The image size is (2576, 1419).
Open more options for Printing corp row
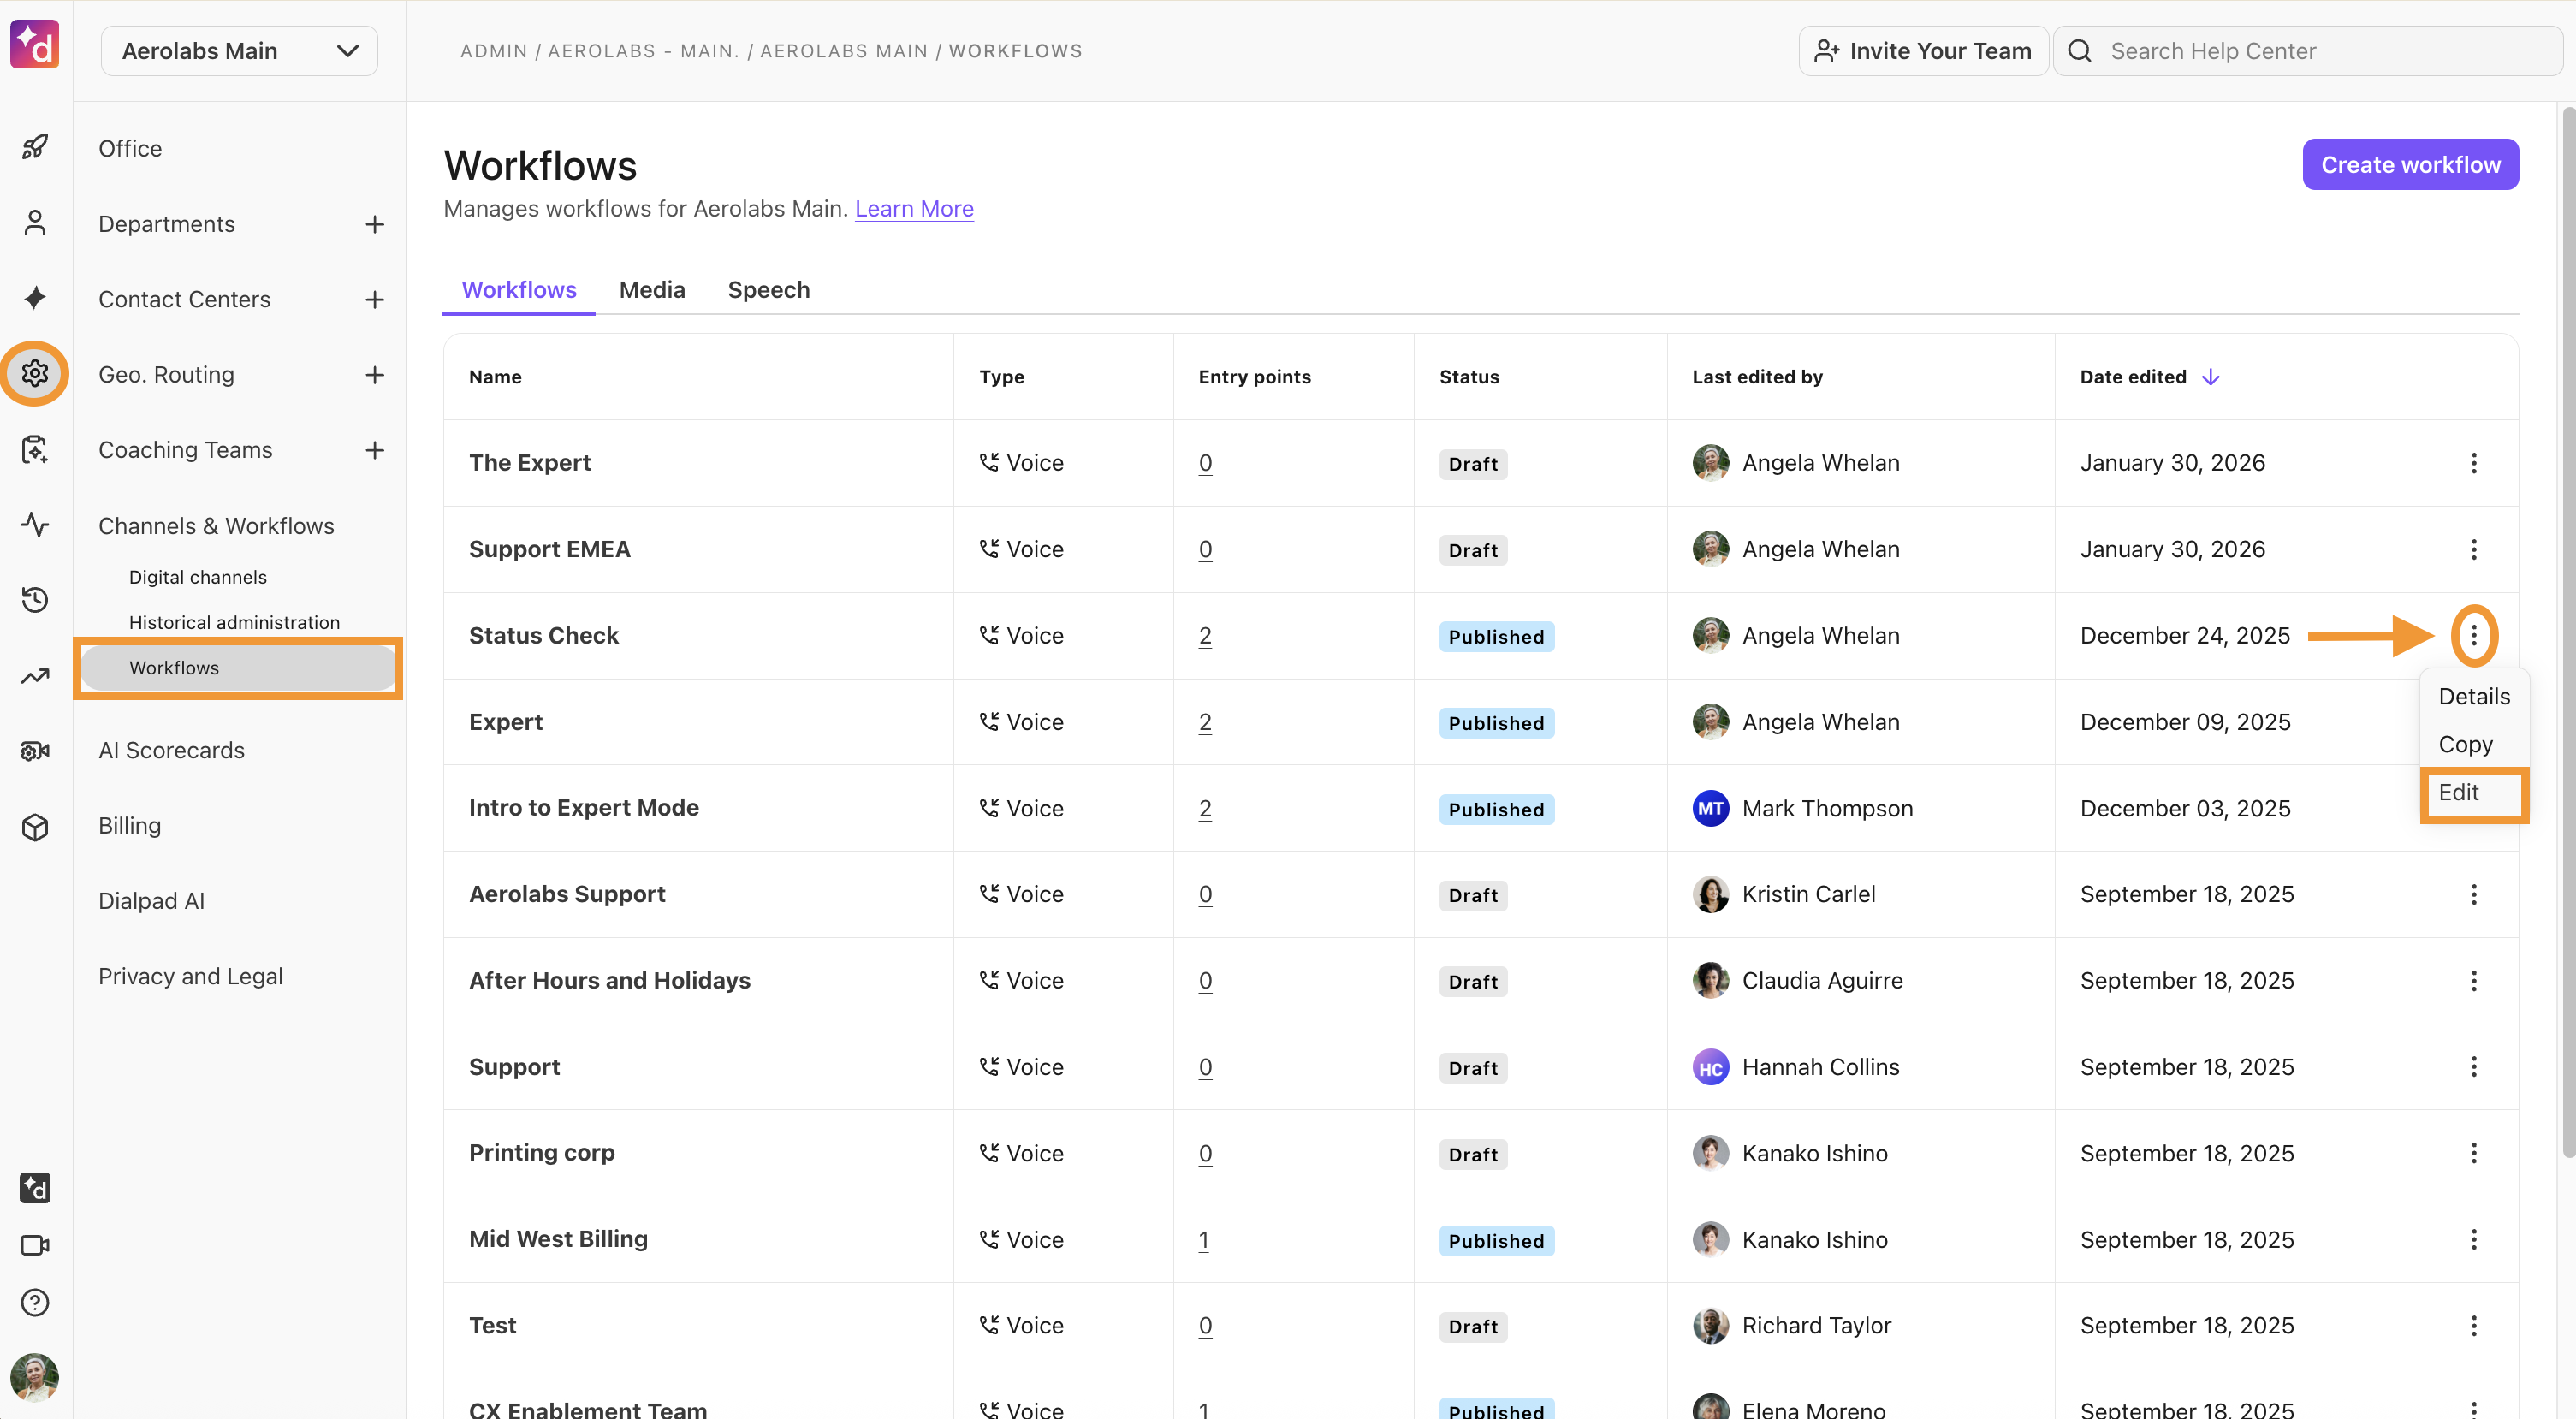coord(2473,1153)
